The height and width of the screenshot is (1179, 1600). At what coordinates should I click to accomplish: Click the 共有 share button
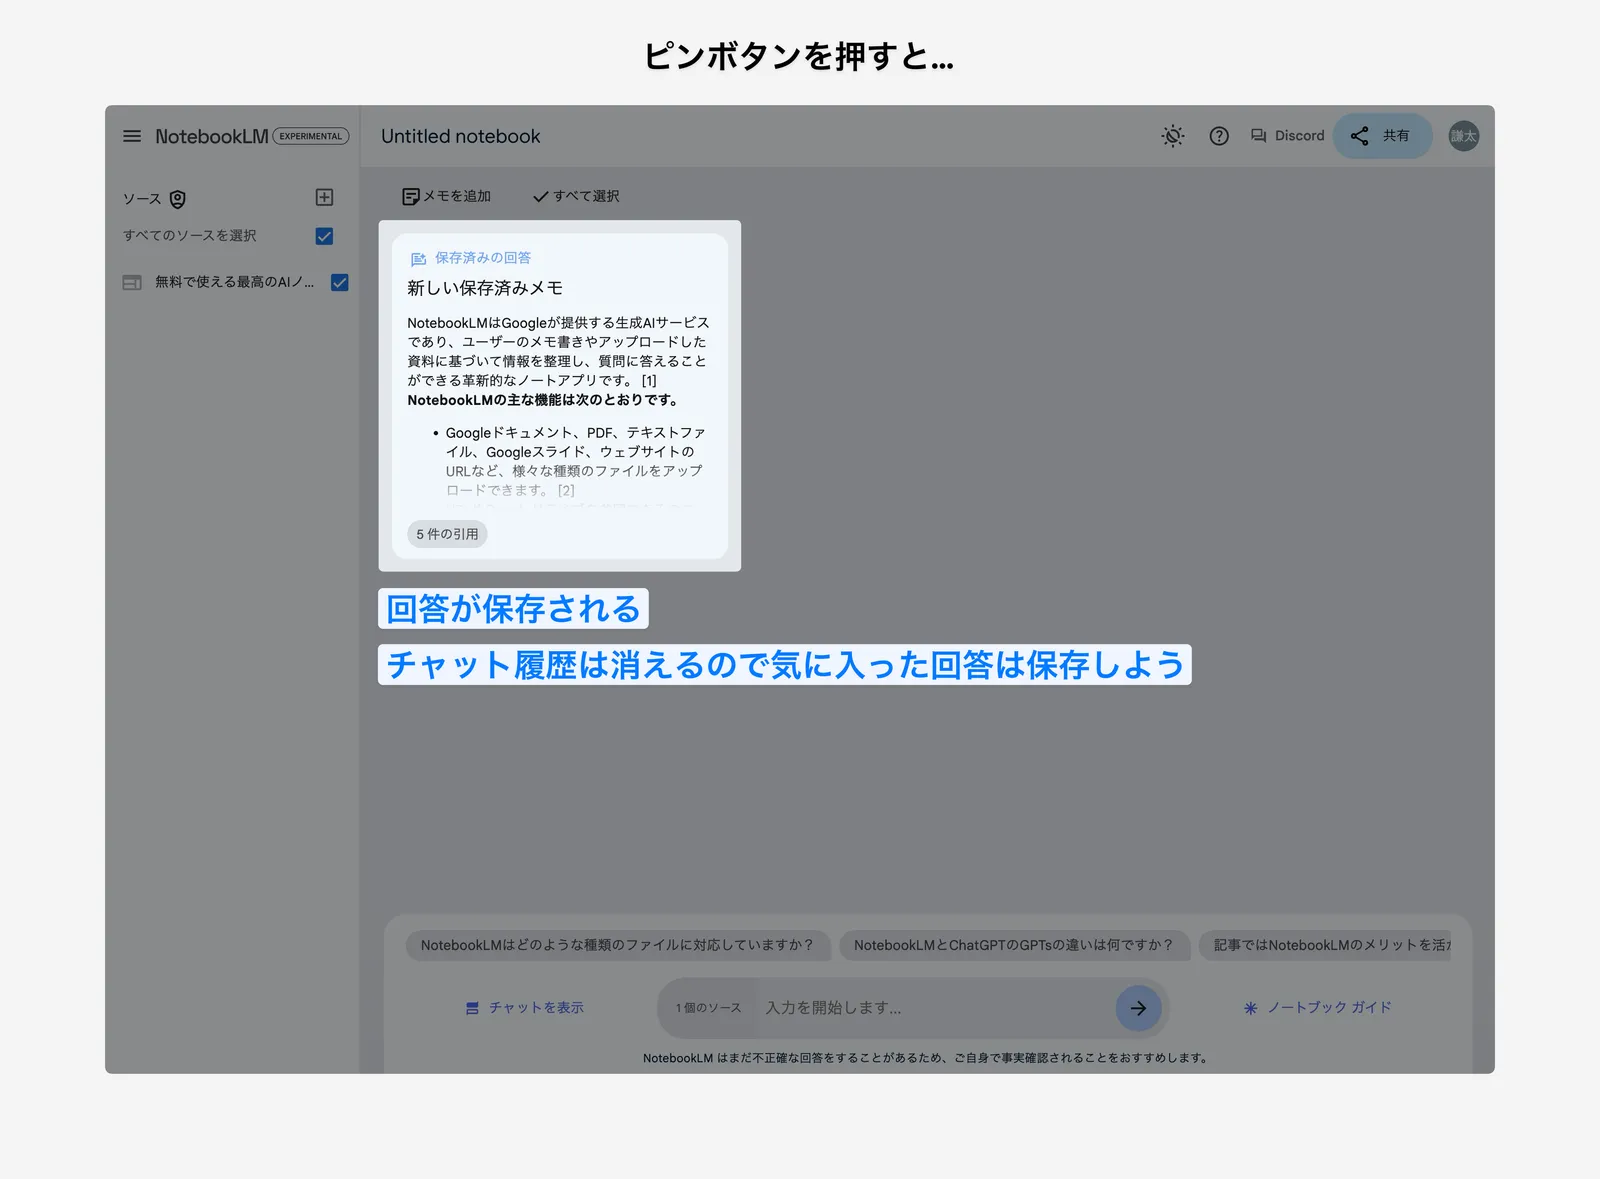click(x=1382, y=136)
